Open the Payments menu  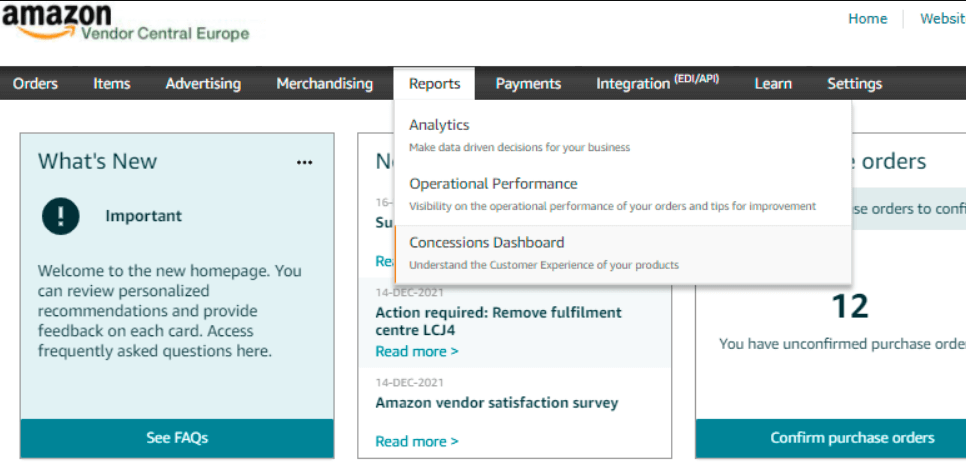click(x=528, y=84)
